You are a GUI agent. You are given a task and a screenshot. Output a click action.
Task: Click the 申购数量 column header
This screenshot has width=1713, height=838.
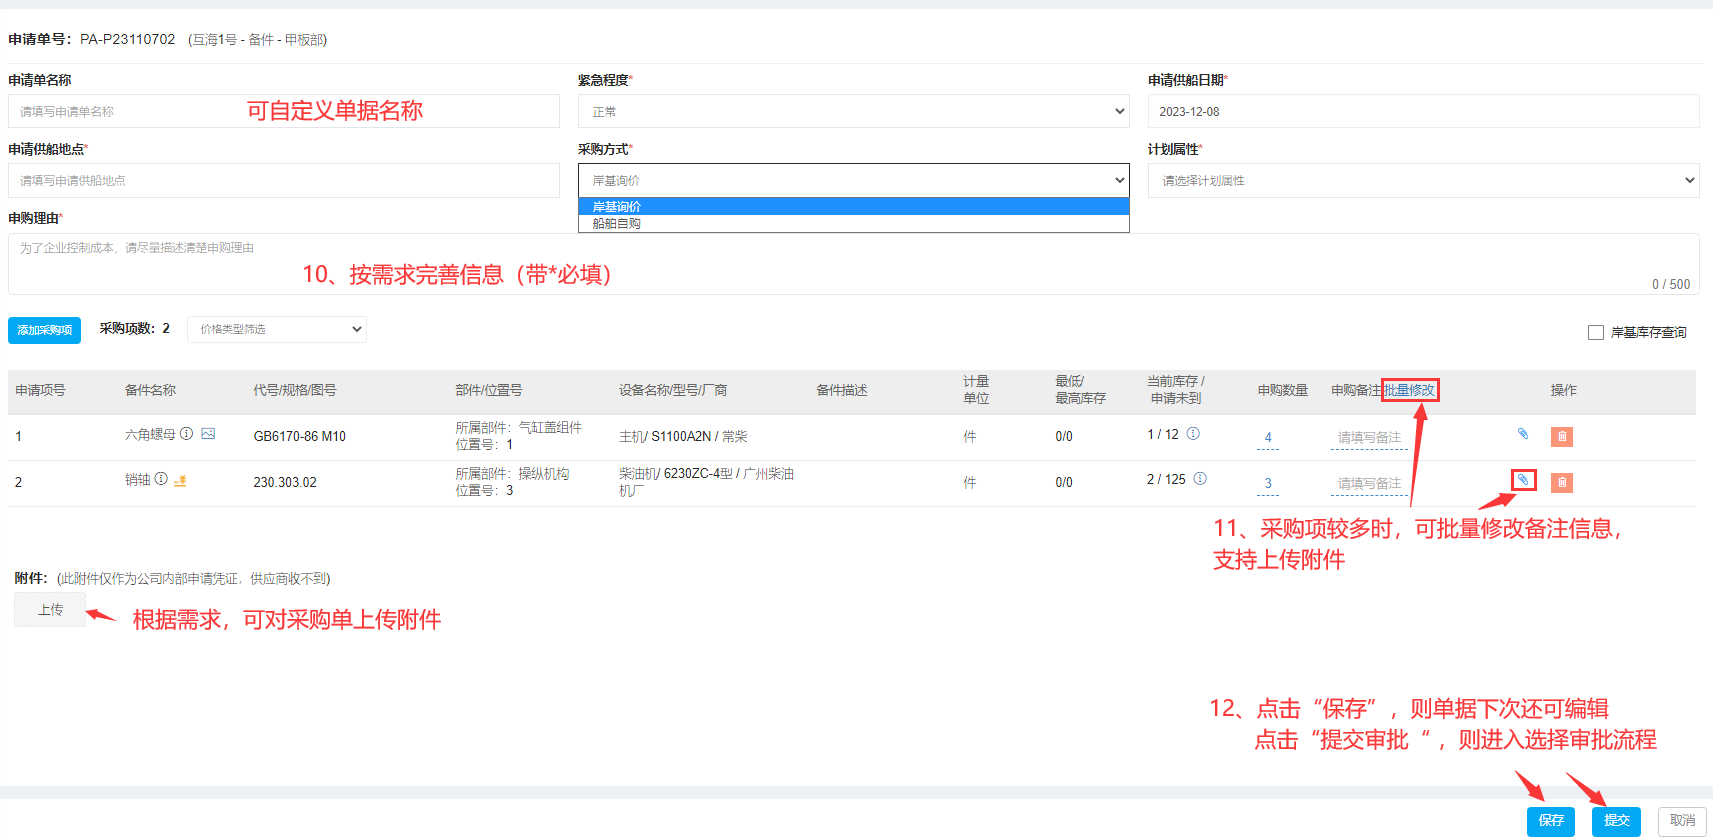tap(1283, 390)
